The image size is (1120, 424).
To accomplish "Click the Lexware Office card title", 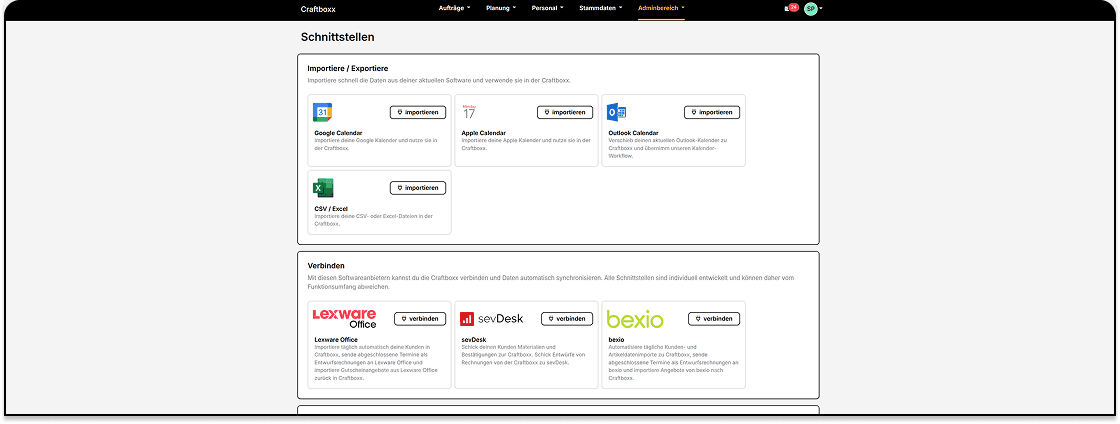I will click(336, 340).
